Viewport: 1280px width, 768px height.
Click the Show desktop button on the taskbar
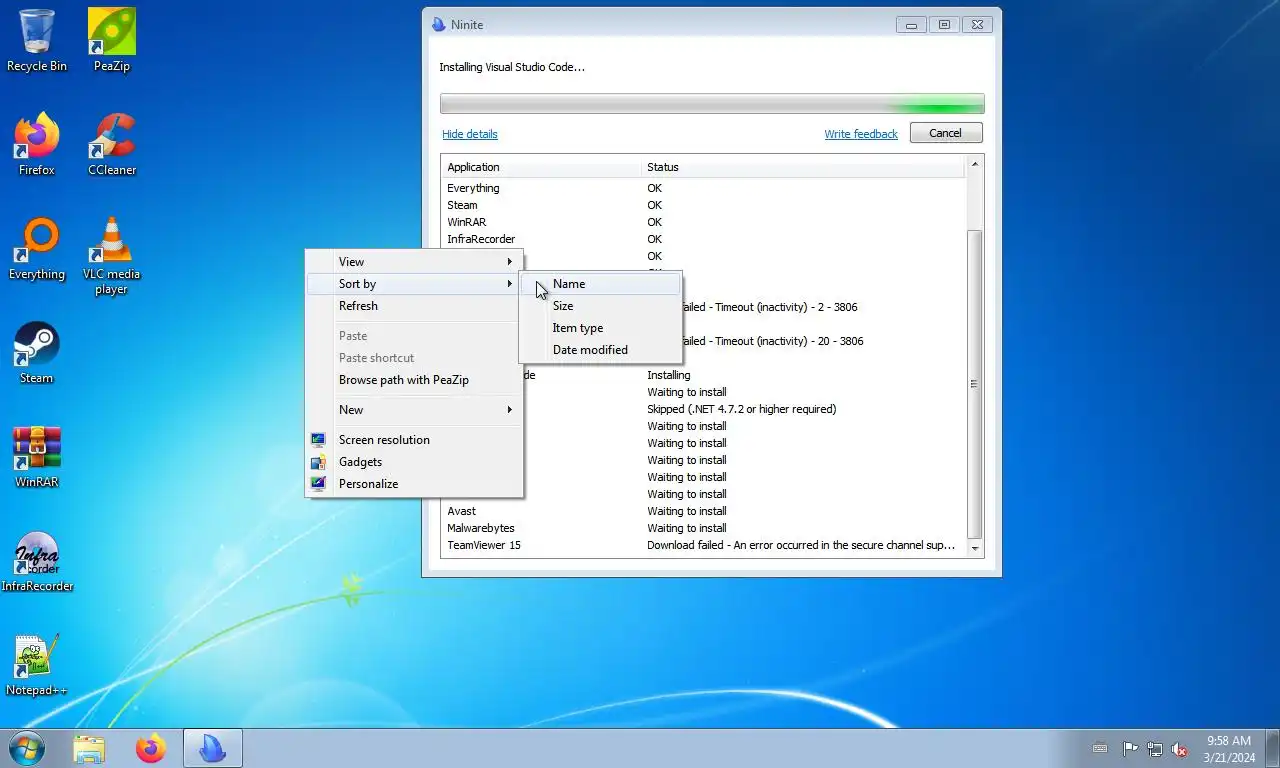click(x=1272, y=748)
